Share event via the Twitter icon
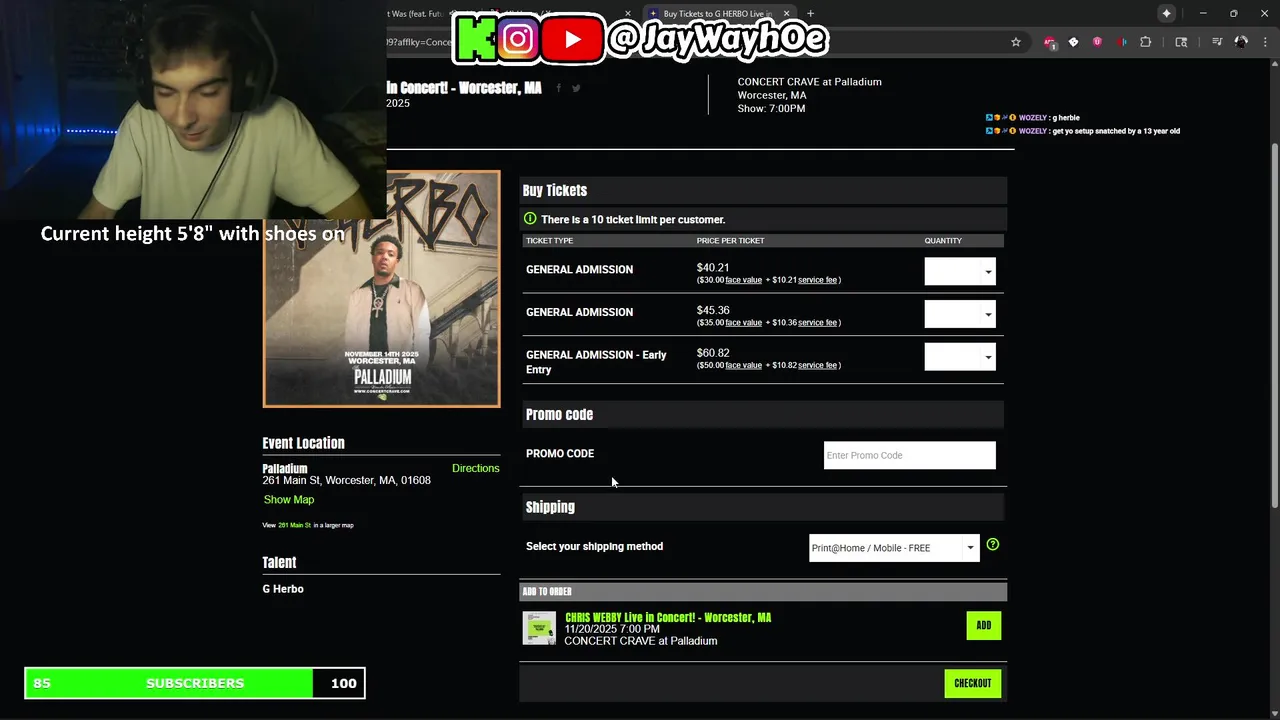The height and width of the screenshot is (720, 1280). [x=576, y=88]
